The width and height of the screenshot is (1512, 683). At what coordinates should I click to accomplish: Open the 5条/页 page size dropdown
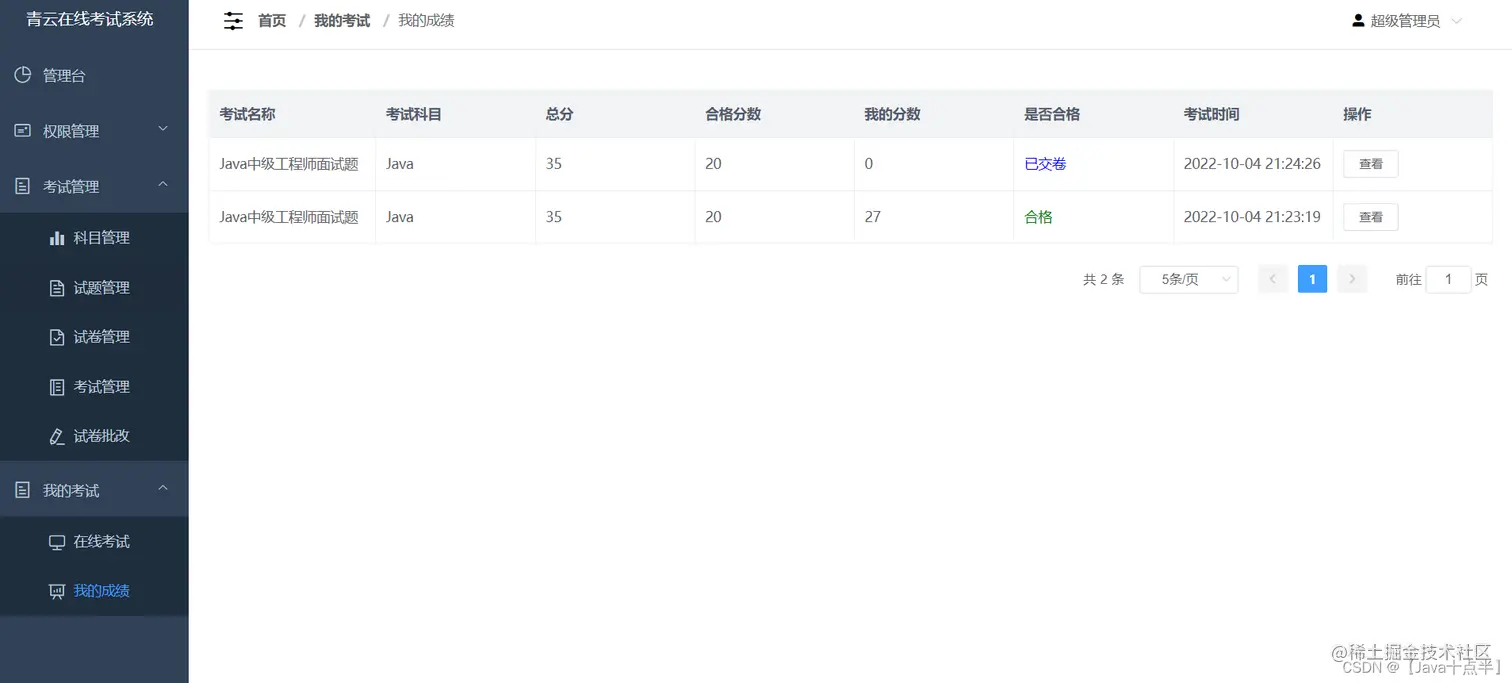1189,280
